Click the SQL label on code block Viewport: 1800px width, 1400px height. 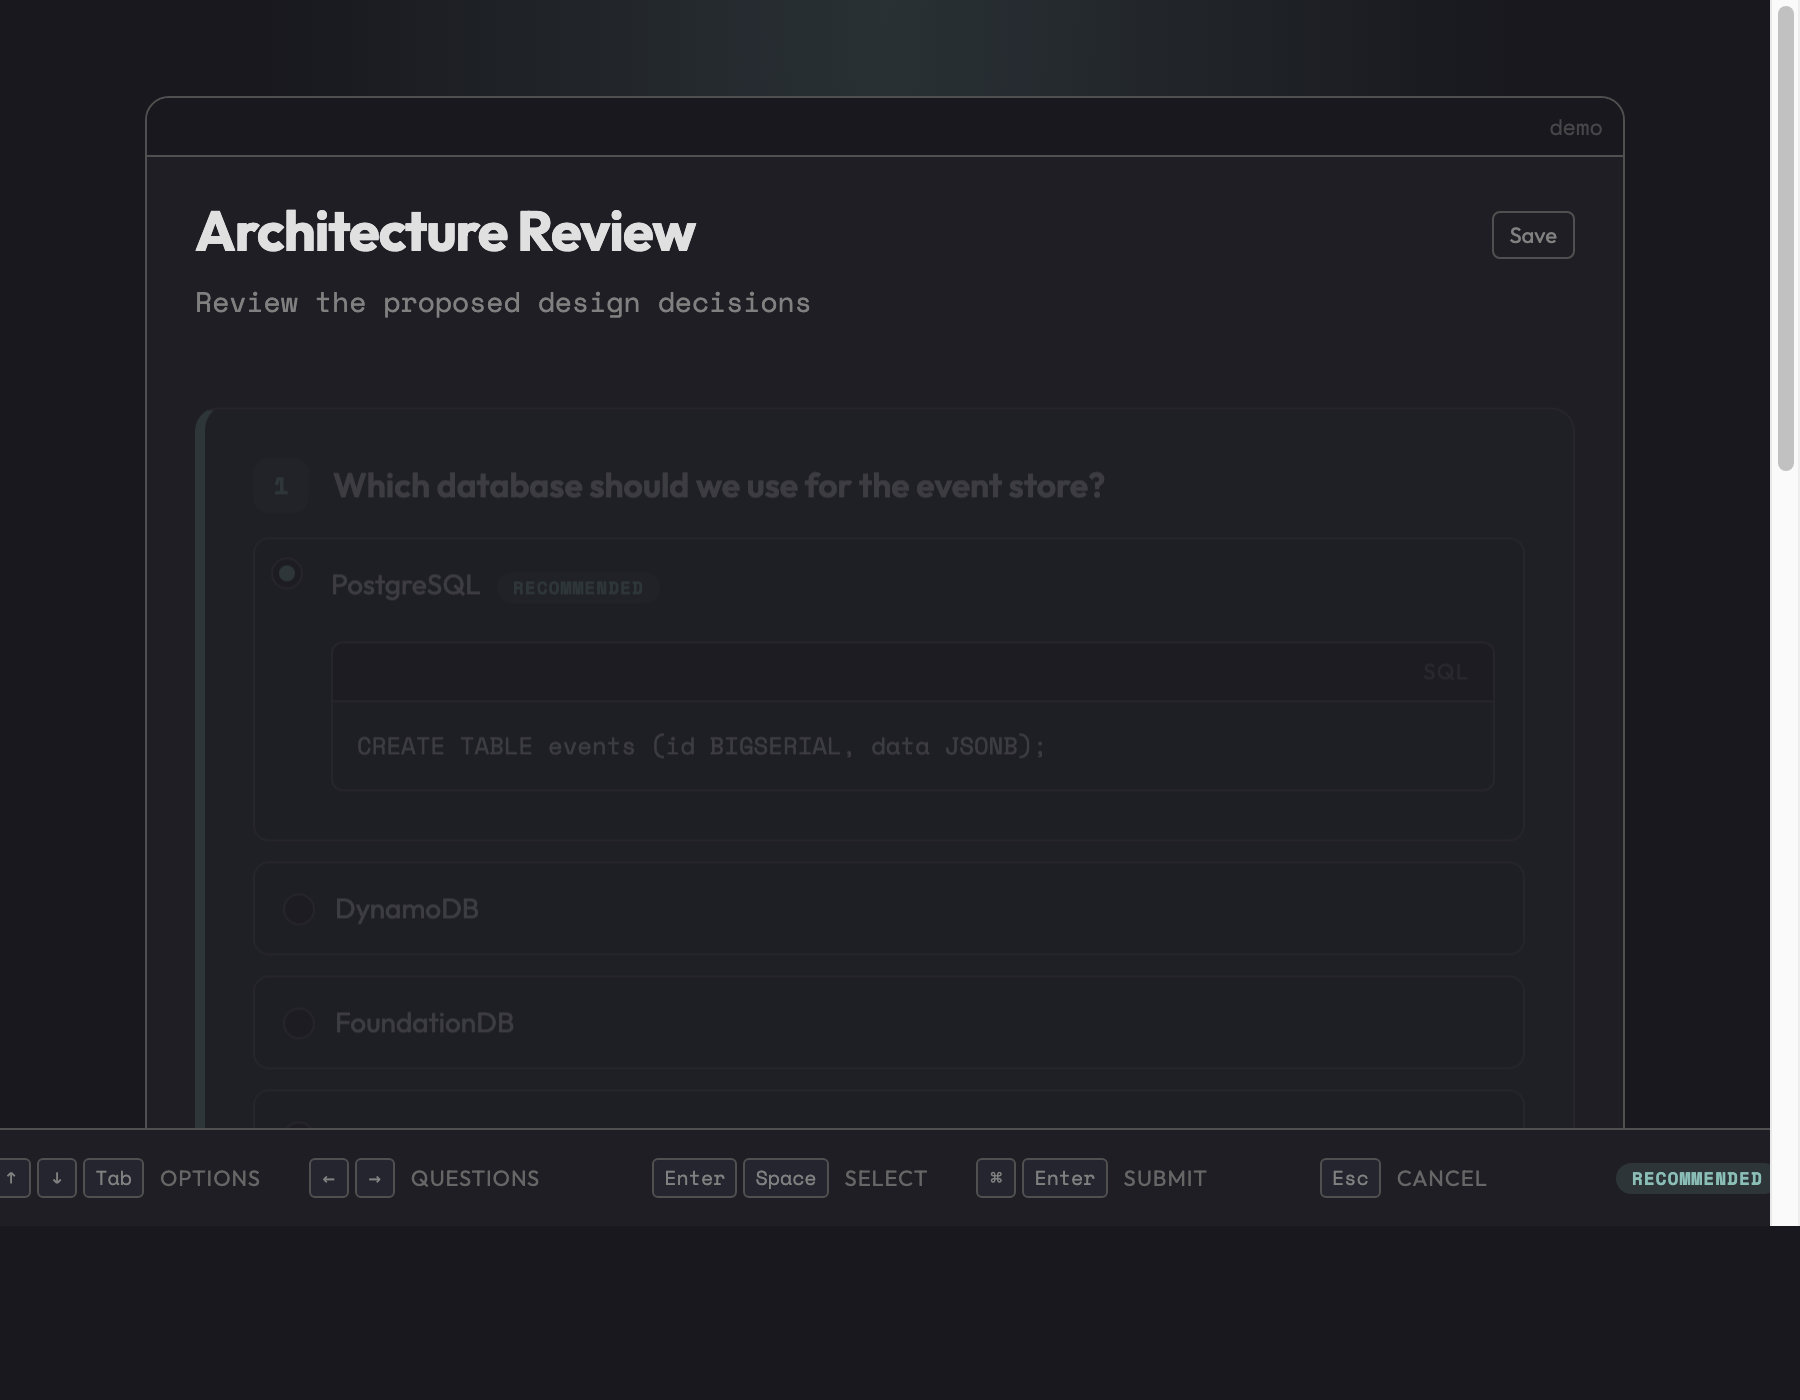pyautogui.click(x=1444, y=672)
